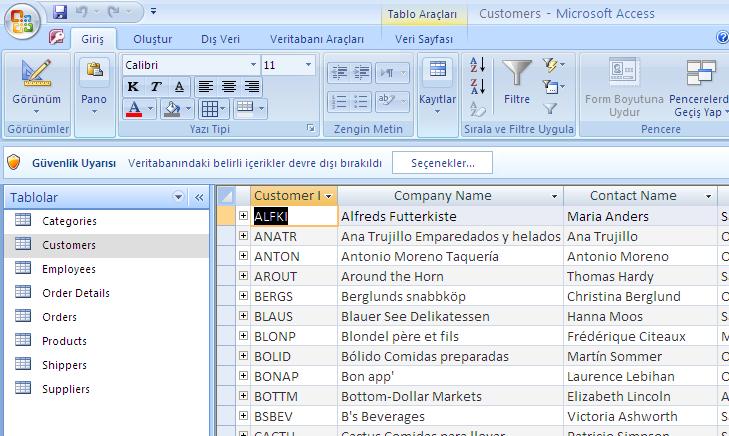The width and height of the screenshot is (729, 436).
Task: Toggle italic T formatting
Action: pyautogui.click(x=156, y=86)
